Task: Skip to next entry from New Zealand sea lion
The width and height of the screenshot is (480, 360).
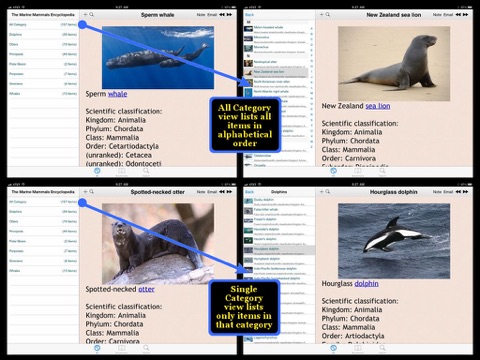Action: (465, 15)
